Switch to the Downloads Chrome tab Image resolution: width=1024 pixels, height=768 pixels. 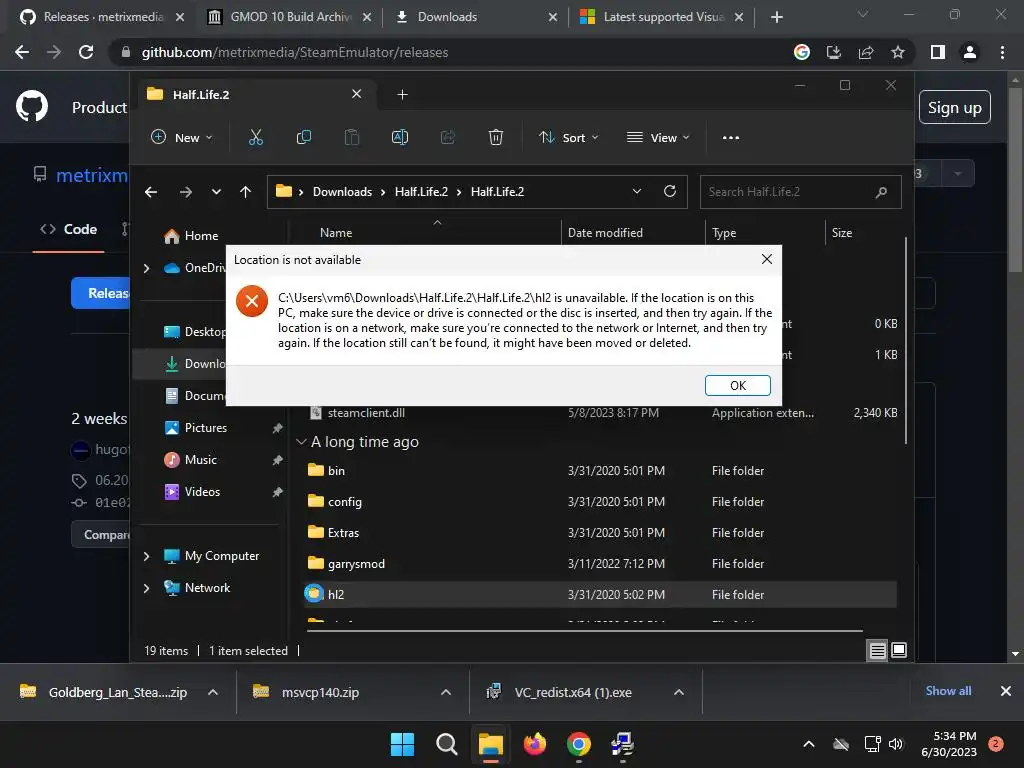477,17
